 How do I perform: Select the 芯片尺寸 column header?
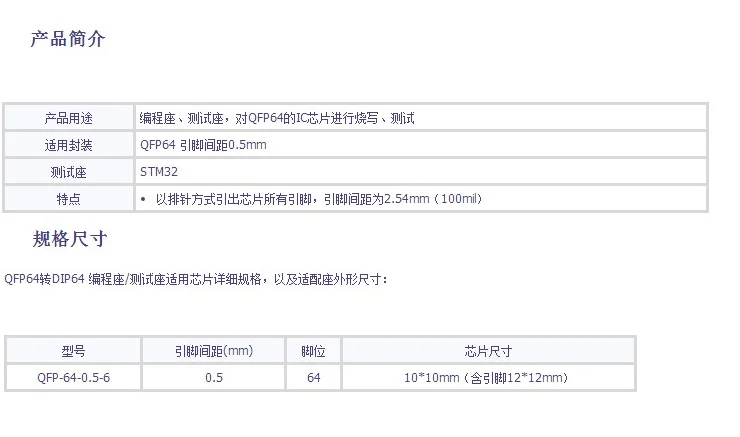pyautogui.click(x=488, y=351)
